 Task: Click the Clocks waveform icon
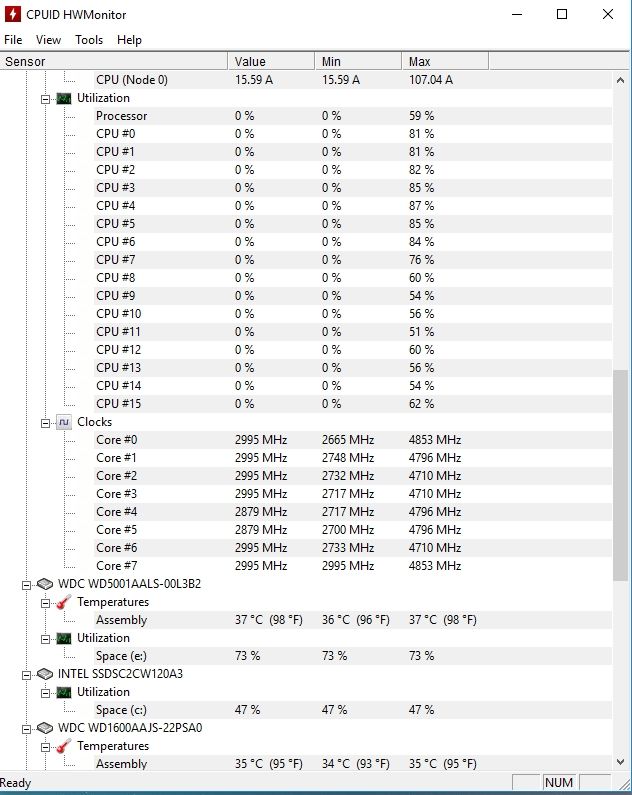coord(64,423)
